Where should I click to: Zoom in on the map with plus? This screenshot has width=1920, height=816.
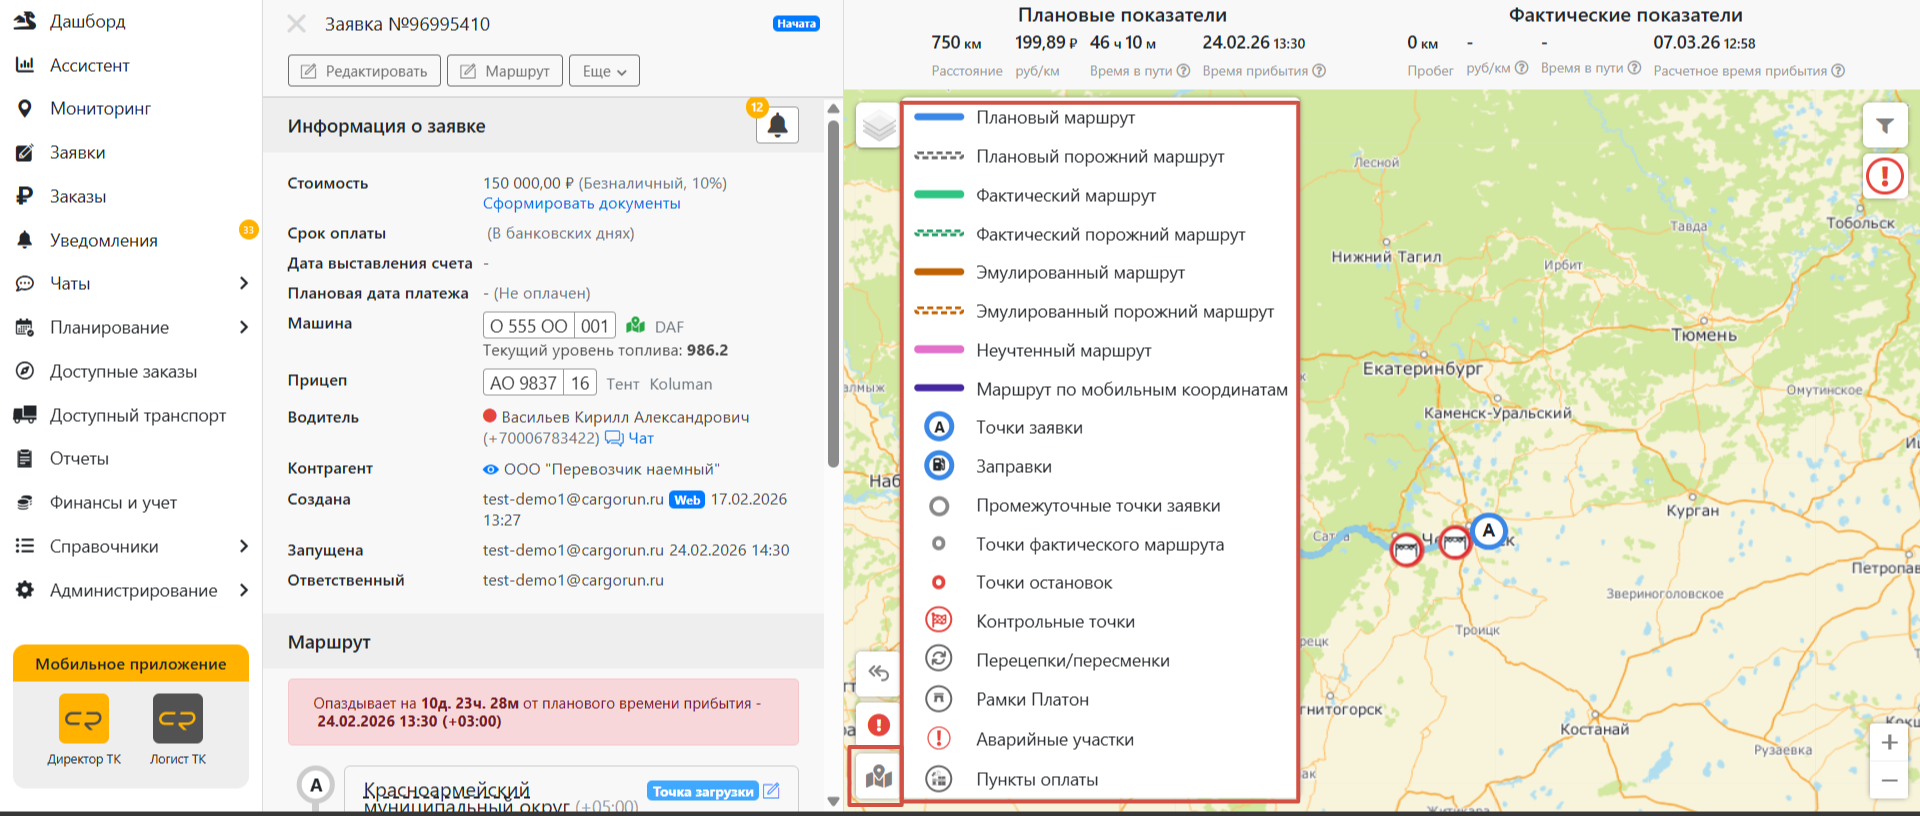coord(1889,742)
